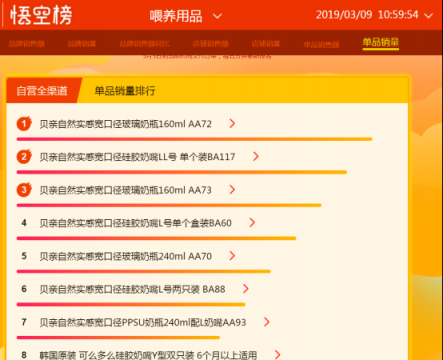Open product 硅胶奶嘴LL号 单个装BA117
The width and height of the screenshot is (443, 360).
(137, 157)
